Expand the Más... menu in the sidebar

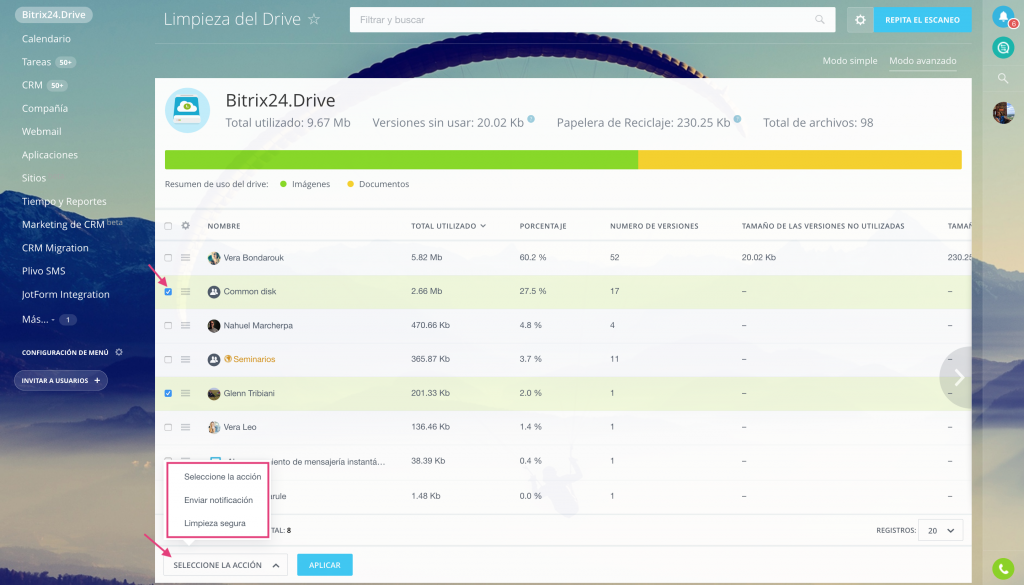click(38, 319)
